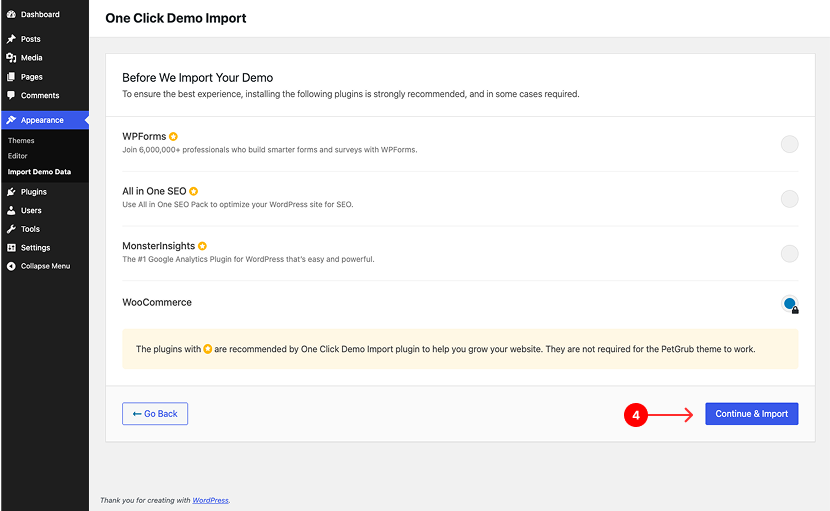Click star badge next to WPForms
Screen dimensions: 830x511
[x=173, y=136]
